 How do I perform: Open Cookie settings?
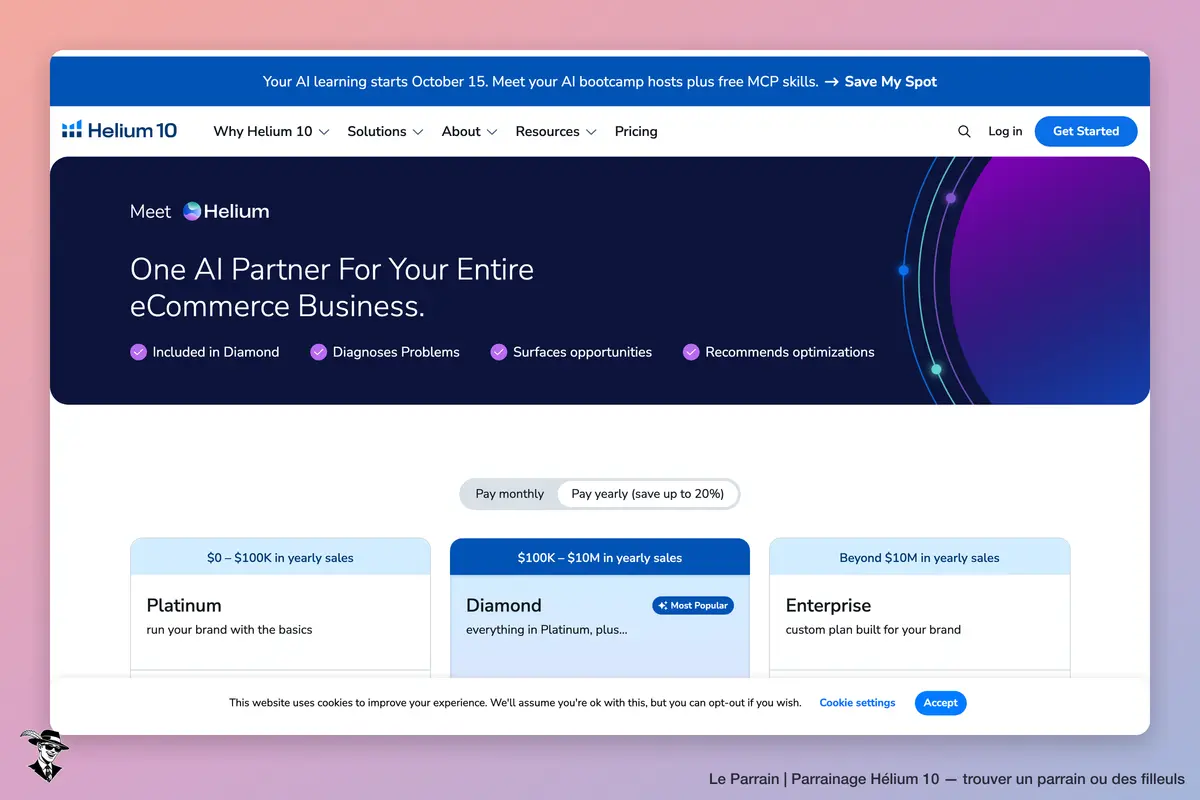click(x=857, y=703)
